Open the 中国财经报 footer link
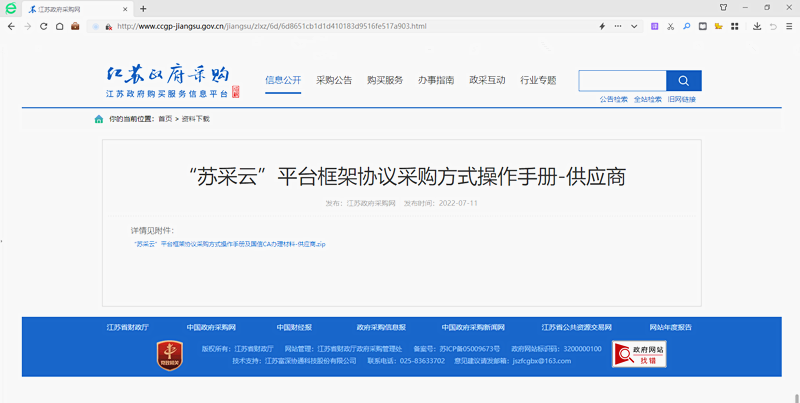 (294, 328)
